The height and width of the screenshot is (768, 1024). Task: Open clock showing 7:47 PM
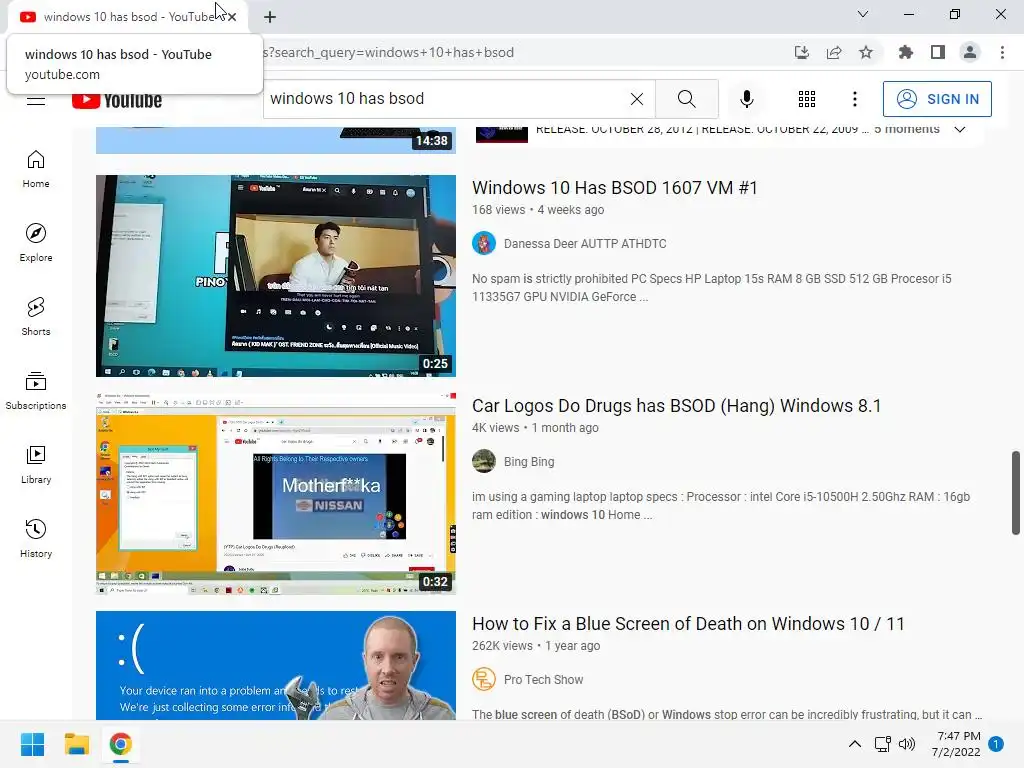point(956,744)
